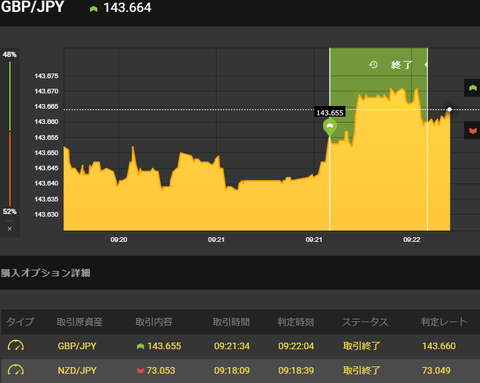Click the GBP/JPY asset name in the table
Viewport: 480px width, 383px height.
click(77, 346)
